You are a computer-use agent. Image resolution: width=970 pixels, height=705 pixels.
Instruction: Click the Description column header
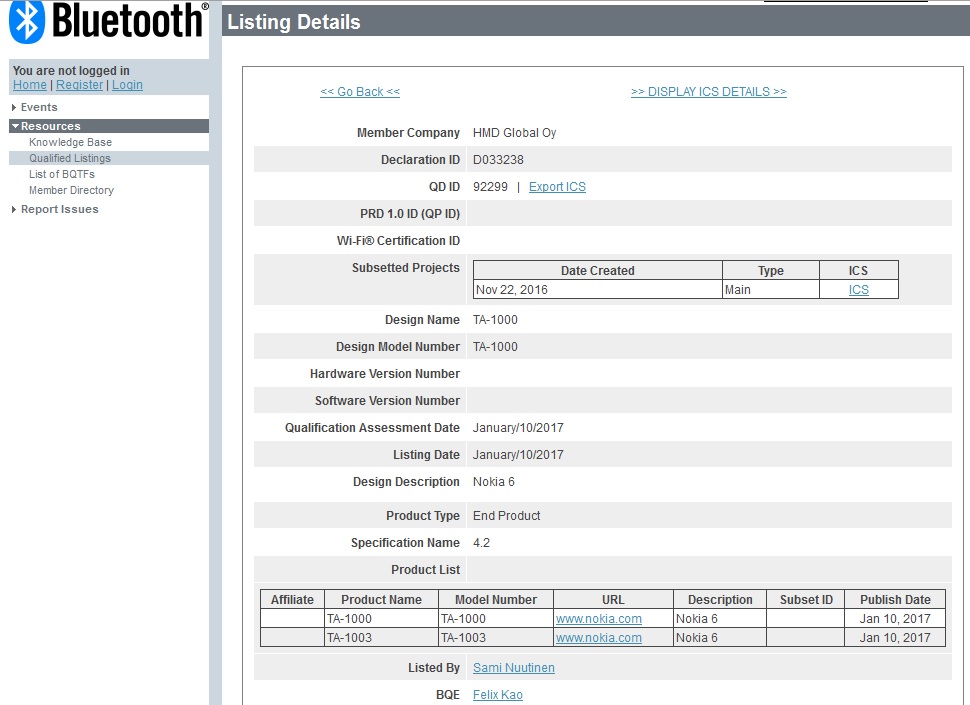point(720,600)
